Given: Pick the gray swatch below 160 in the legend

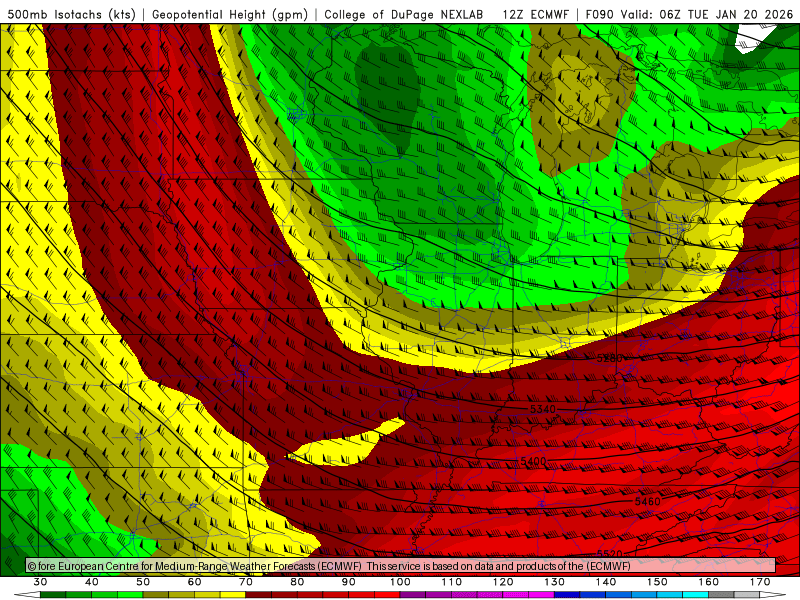Looking at the screenshot, I should tap(721, 595).
